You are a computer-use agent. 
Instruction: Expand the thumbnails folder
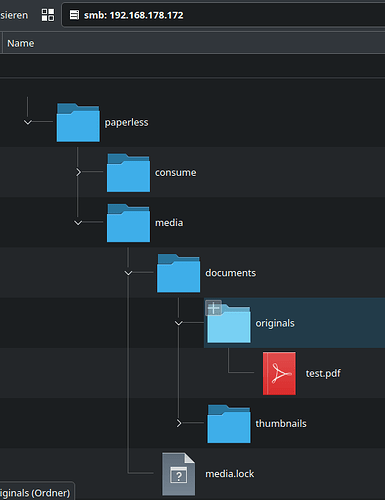tap(179, 423)
